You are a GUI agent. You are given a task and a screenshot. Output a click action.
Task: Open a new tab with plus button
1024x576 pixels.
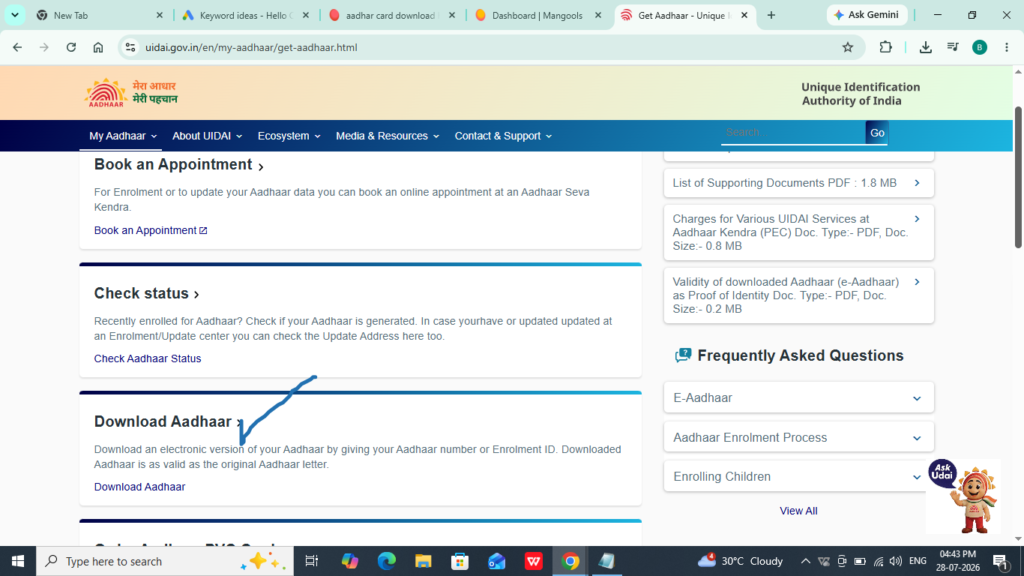tap(771, 15)
